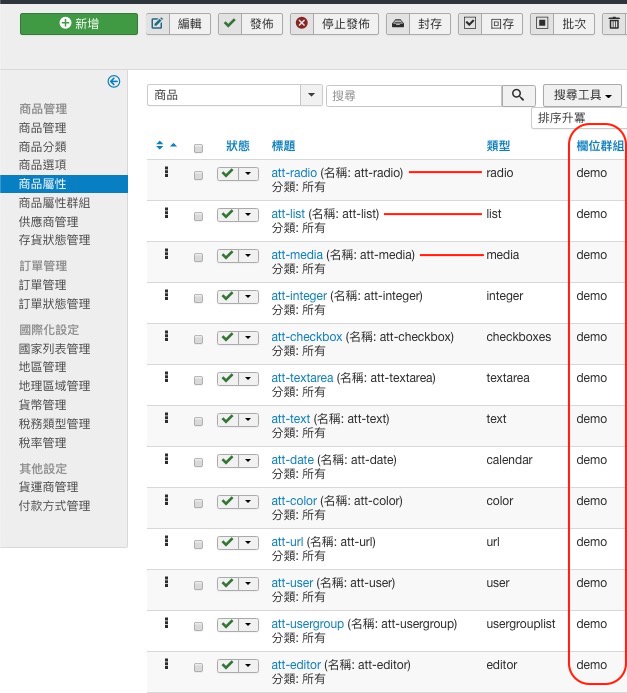Click into the 搜尋 search field
Viewport: 627px width, 693px height.
pos(413,95)
